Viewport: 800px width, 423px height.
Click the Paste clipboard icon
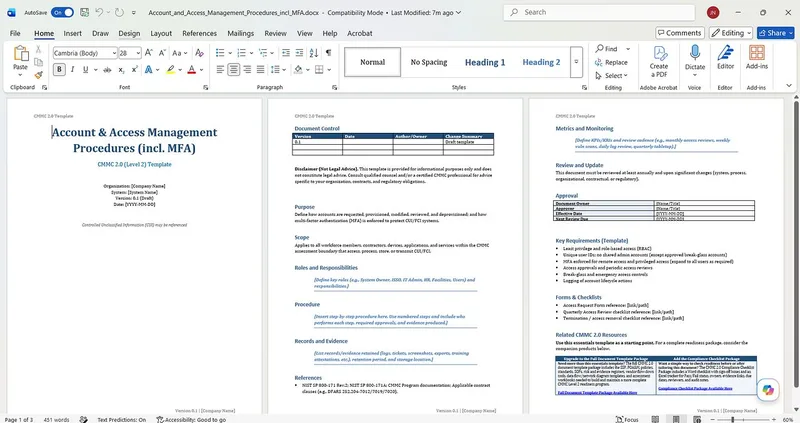tap(20, 53)
